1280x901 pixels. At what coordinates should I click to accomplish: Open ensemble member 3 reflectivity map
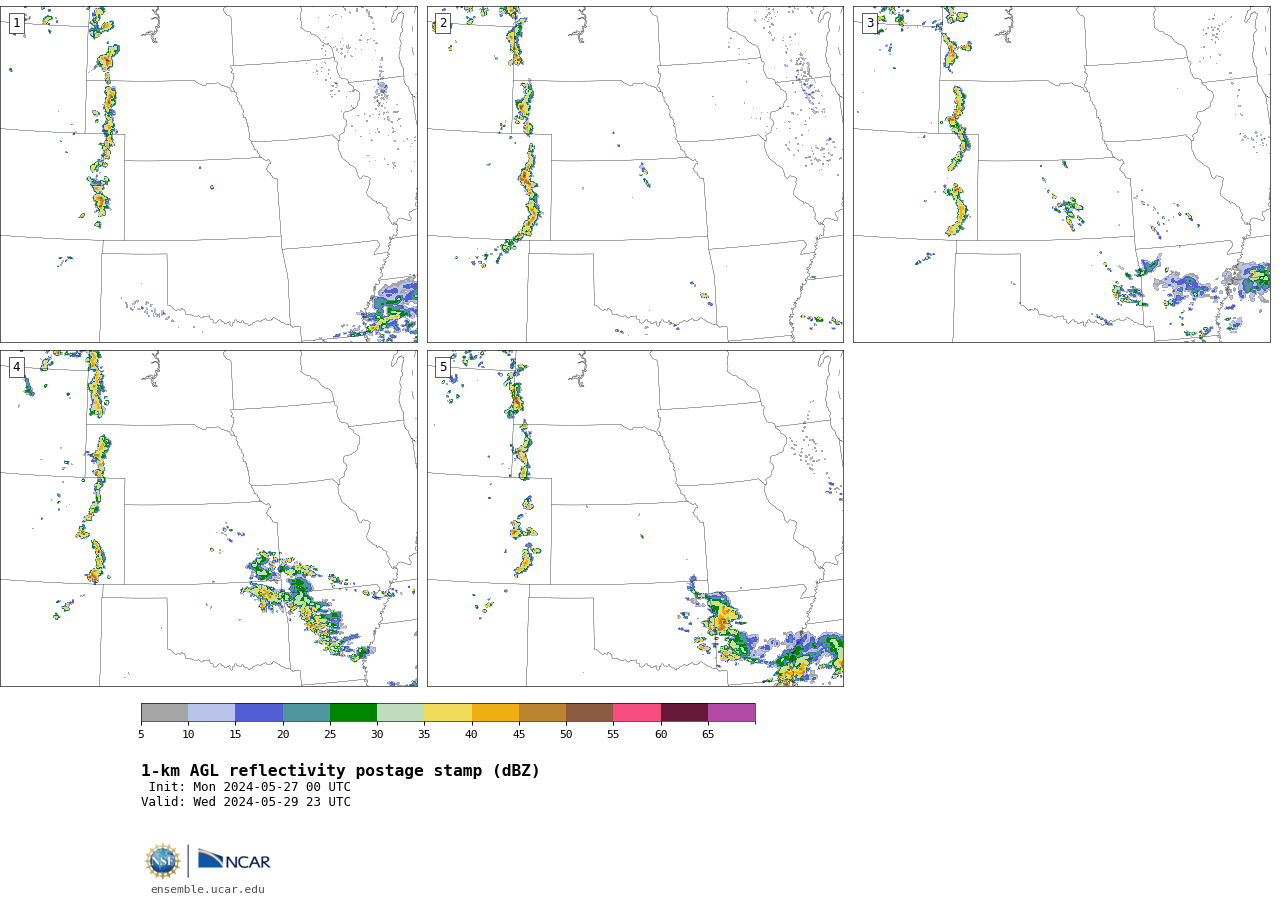1061,175
